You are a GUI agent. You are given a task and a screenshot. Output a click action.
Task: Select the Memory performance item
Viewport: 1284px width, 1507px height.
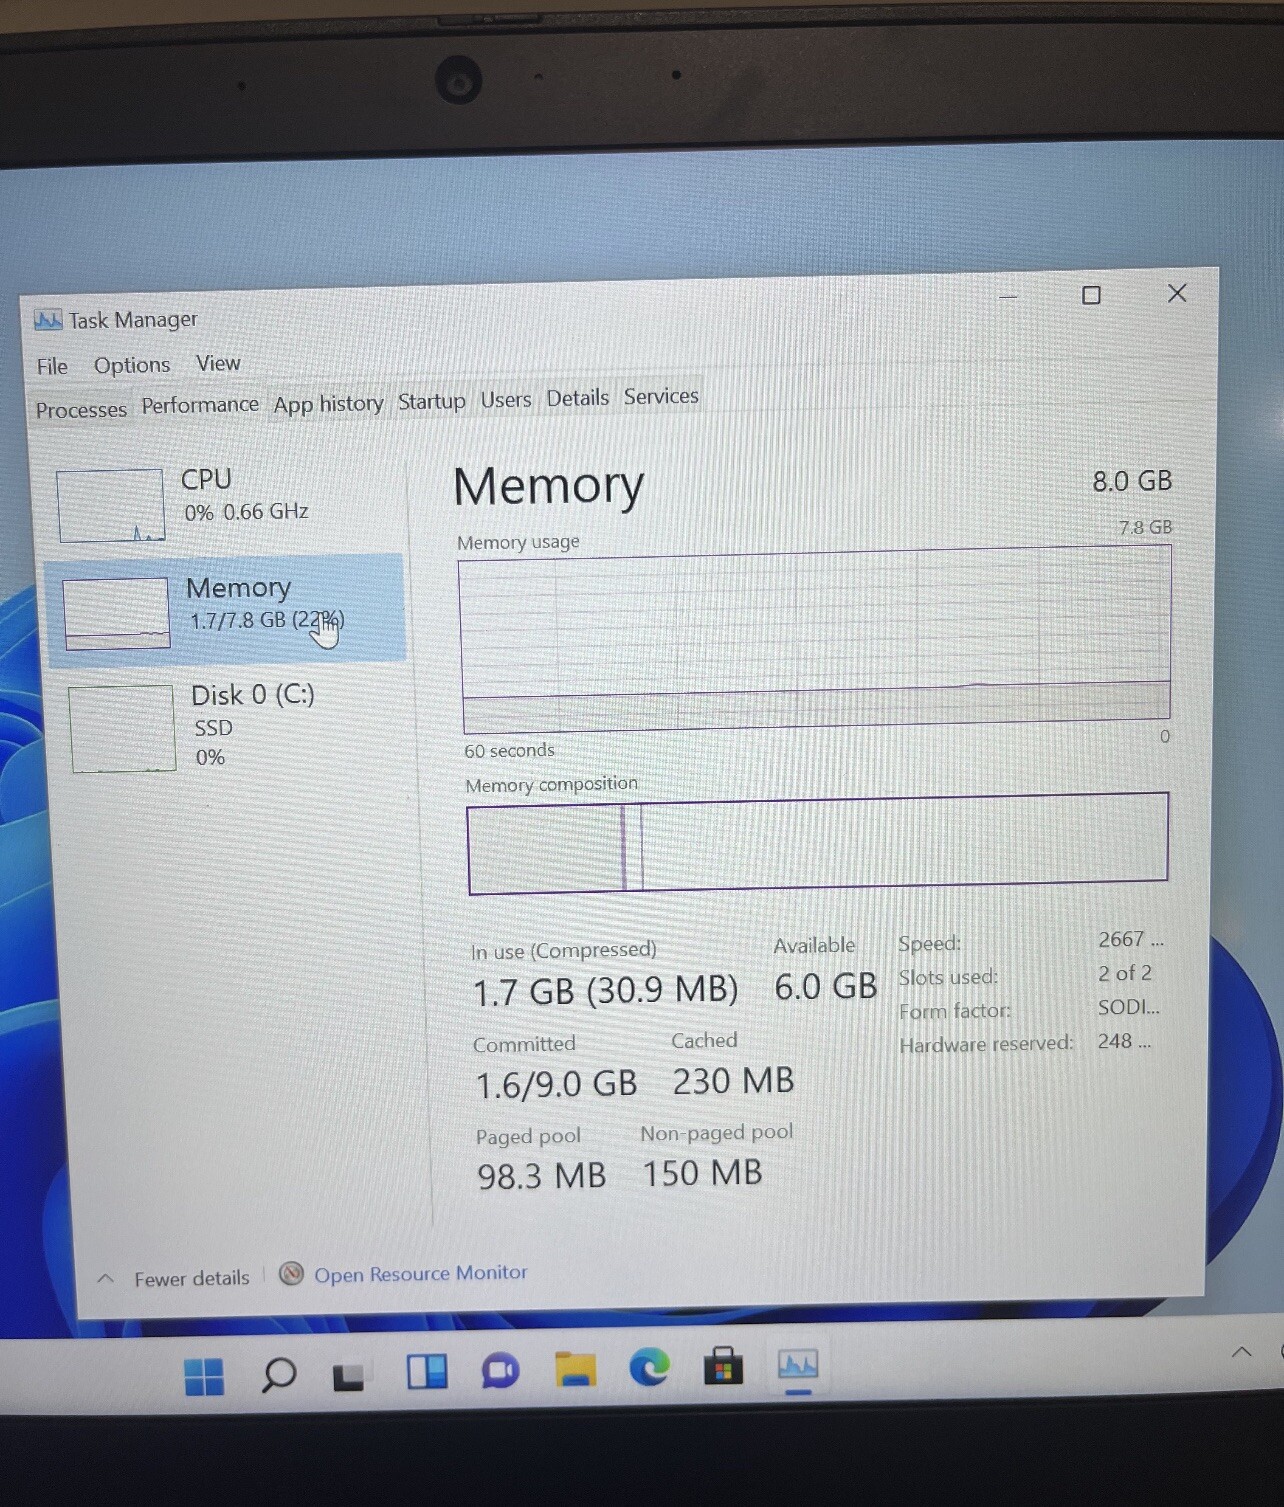[226, 608]
